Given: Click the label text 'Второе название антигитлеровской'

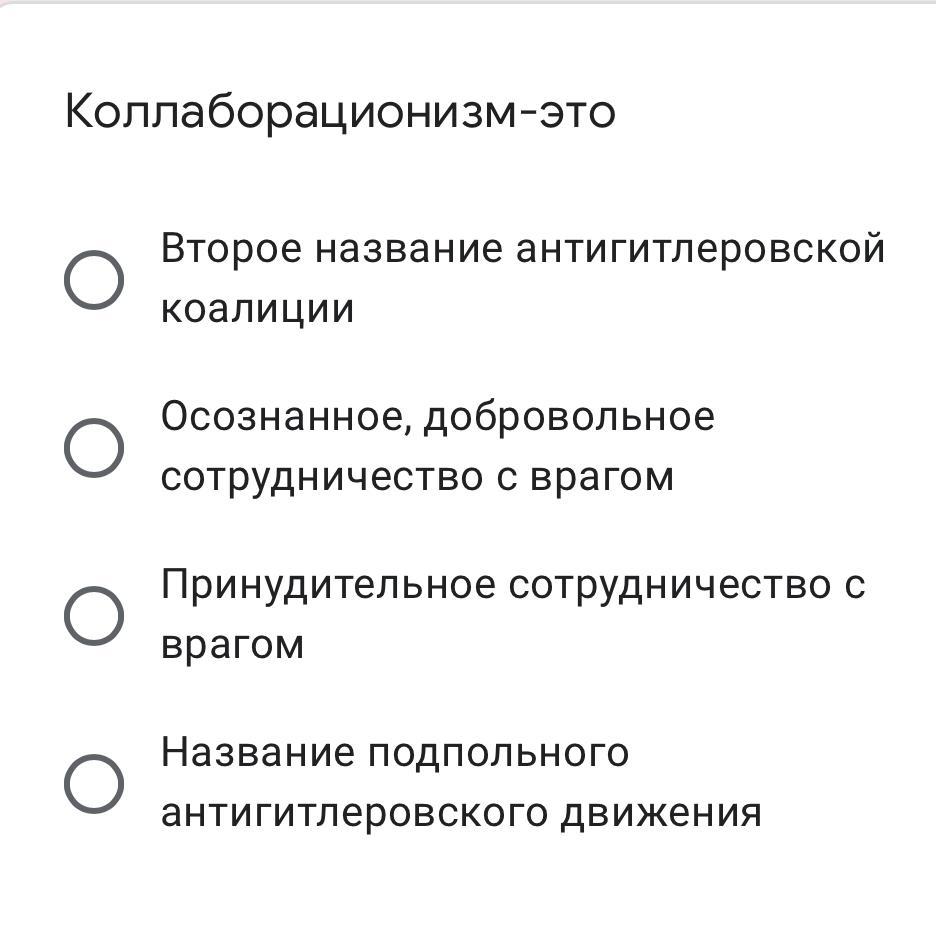Looking at the screenshot, I should (x=523, y=248).
